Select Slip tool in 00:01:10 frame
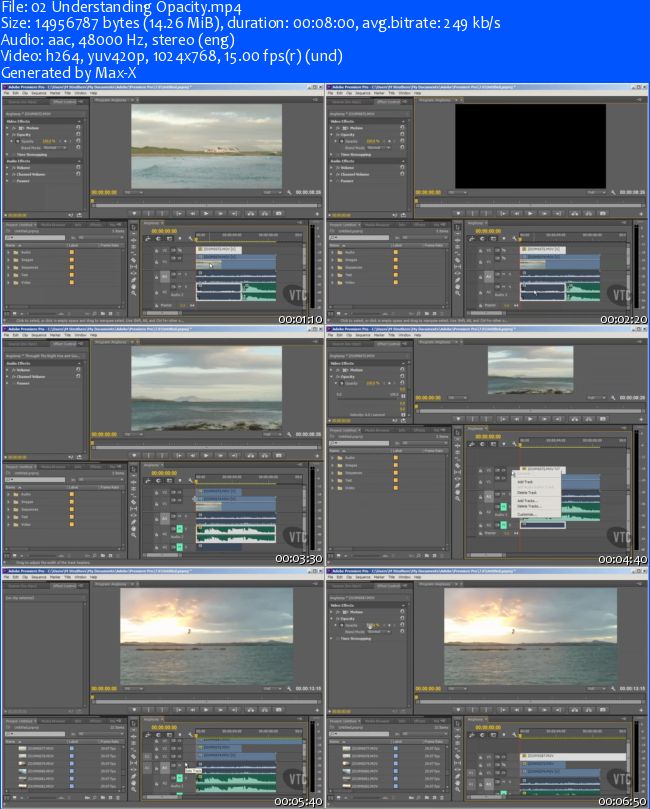650x809 pixels. pyautogui.click(x=133, y=267)
